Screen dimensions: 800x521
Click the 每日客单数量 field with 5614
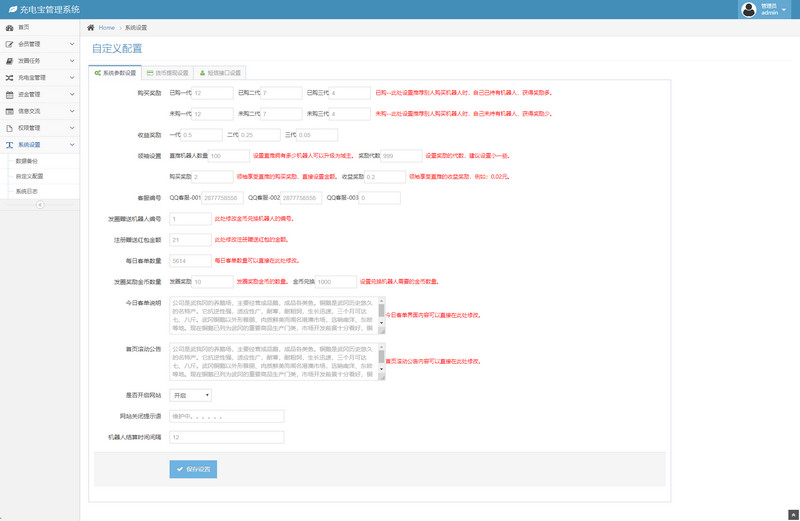point(190,261)
